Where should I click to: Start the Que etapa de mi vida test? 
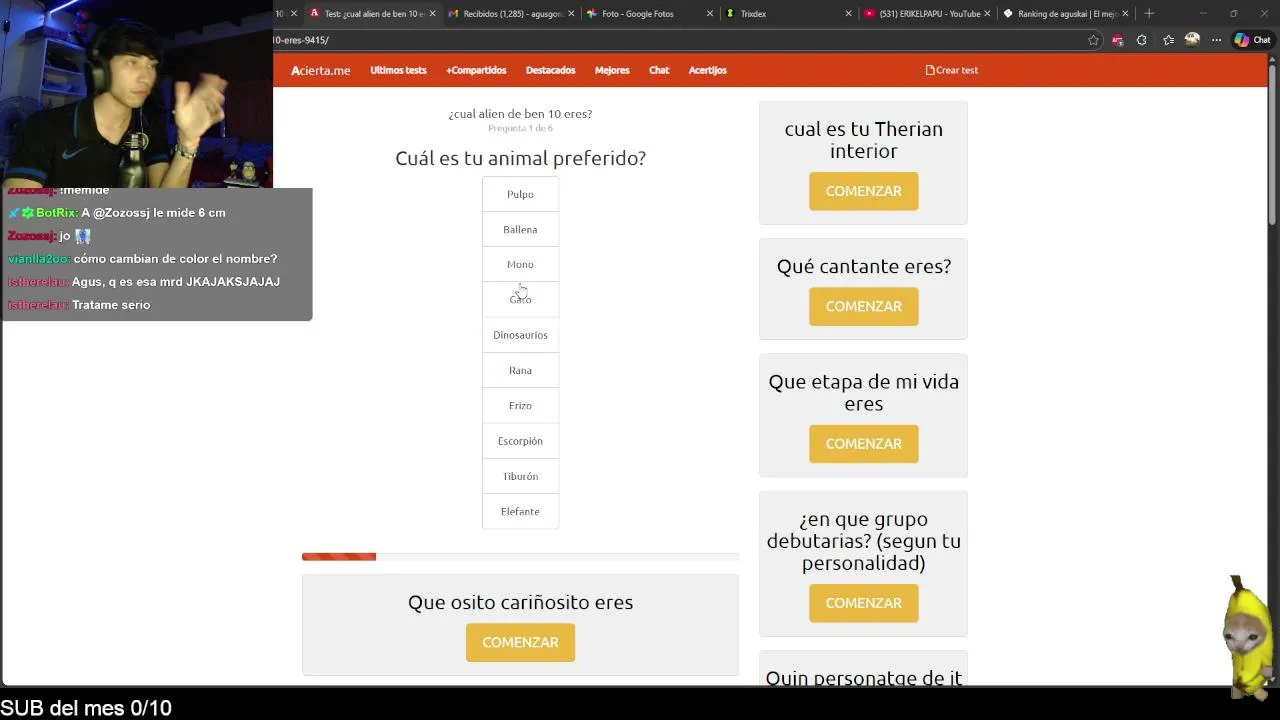point(863,443)
